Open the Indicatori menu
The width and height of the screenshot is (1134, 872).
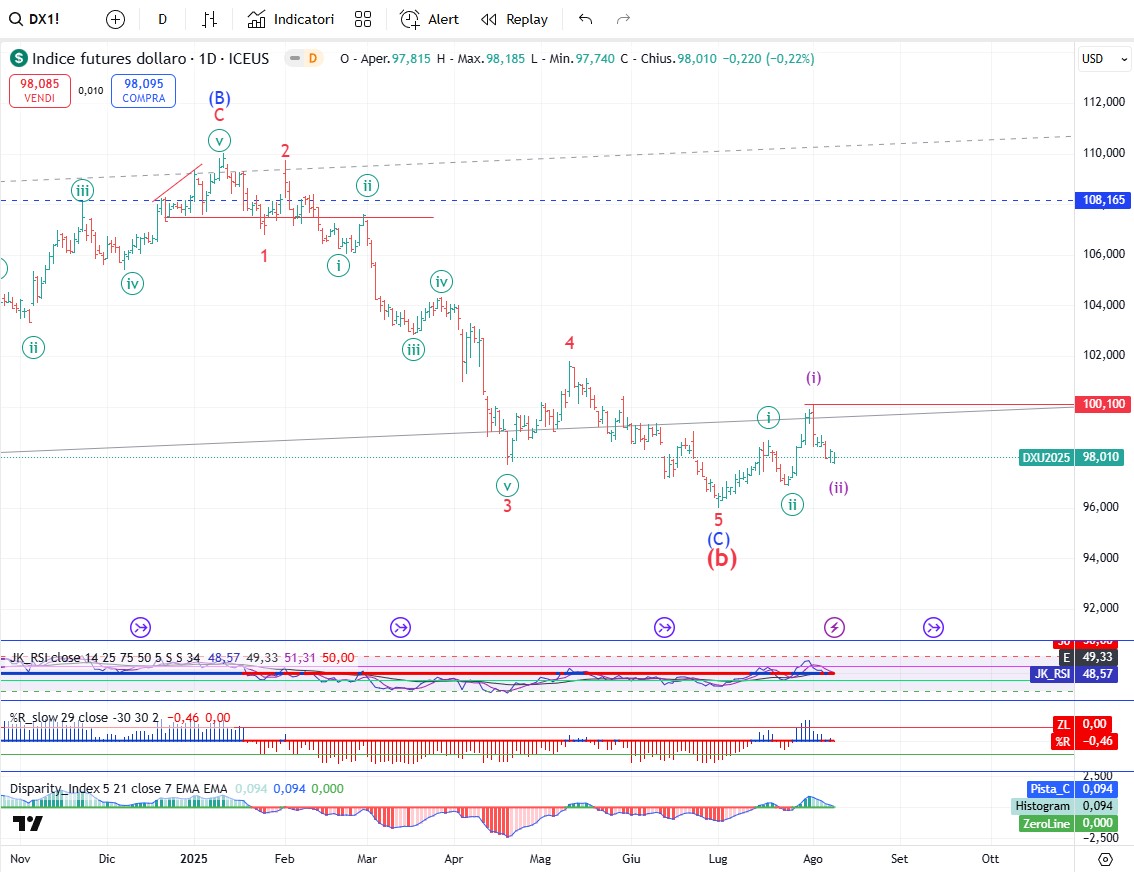[x=291, y=20]
